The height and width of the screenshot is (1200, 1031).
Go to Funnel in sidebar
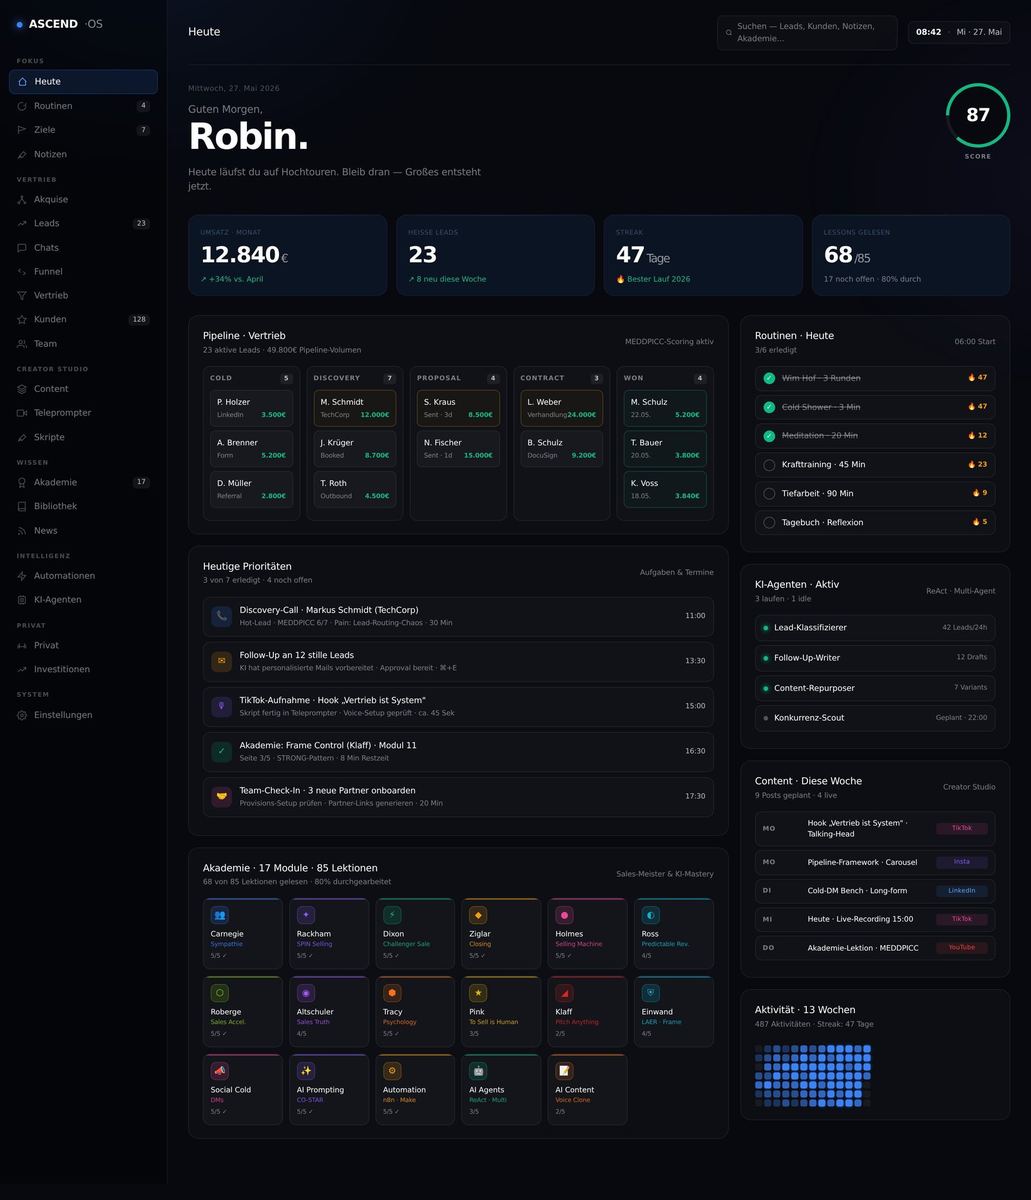83,271
